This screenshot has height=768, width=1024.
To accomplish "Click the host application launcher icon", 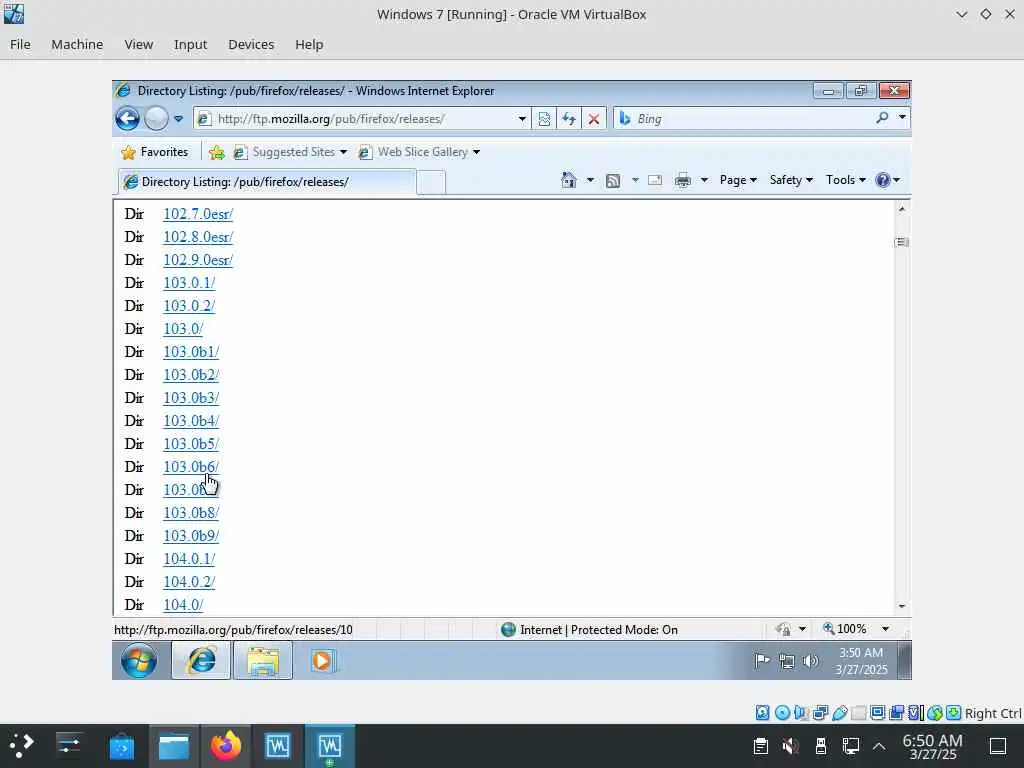I will click(21, 746).
